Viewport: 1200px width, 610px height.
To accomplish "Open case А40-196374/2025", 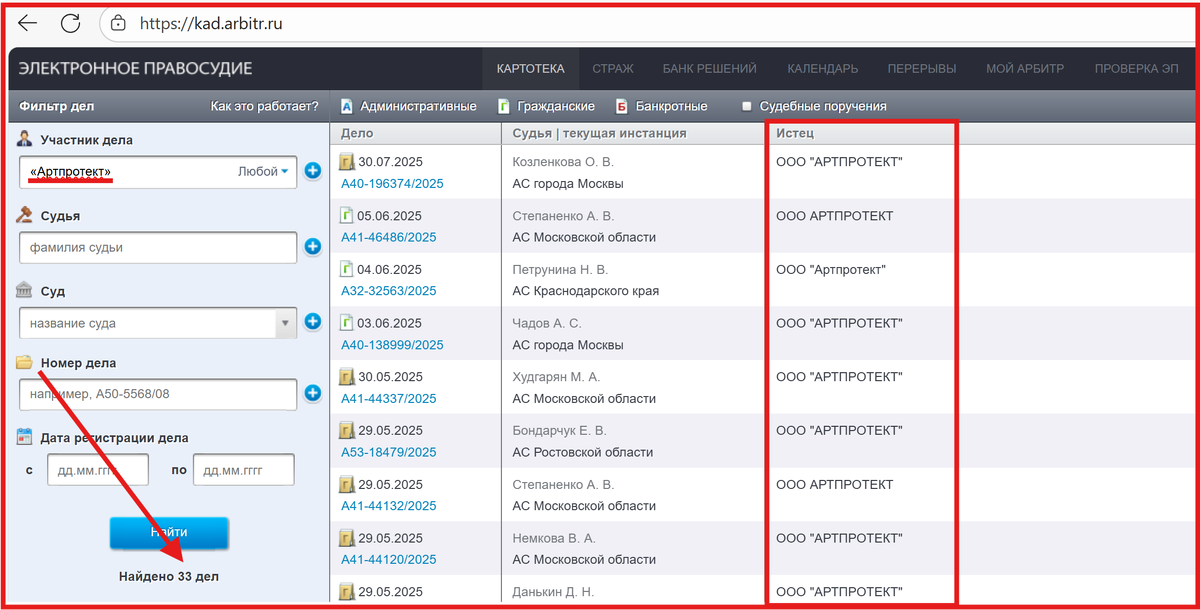I will click(x=392, y=184).
